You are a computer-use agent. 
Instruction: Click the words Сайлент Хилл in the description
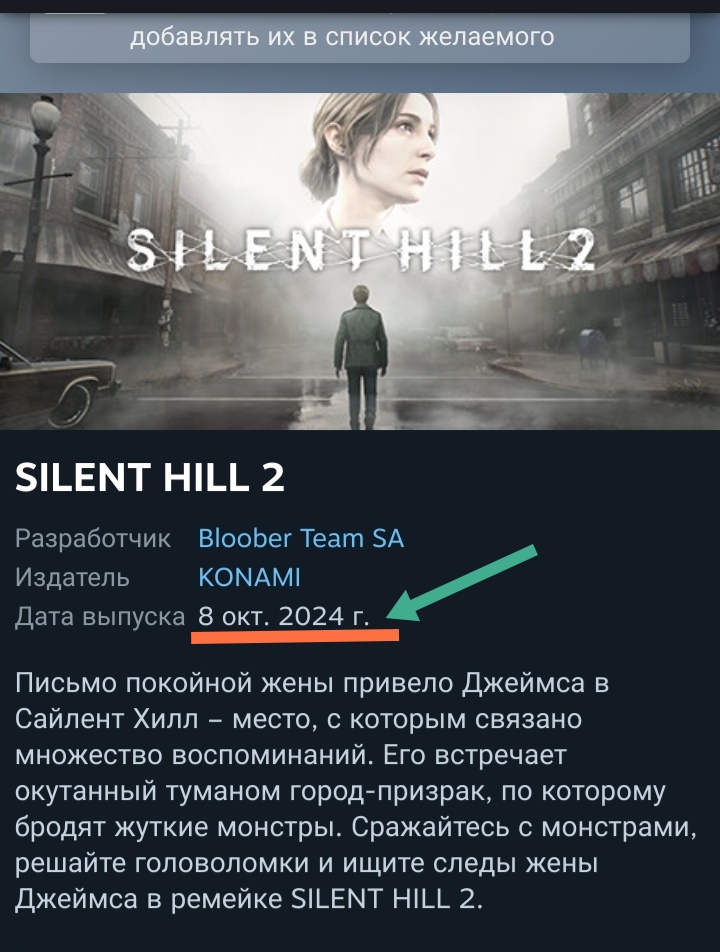coord(107,719)
